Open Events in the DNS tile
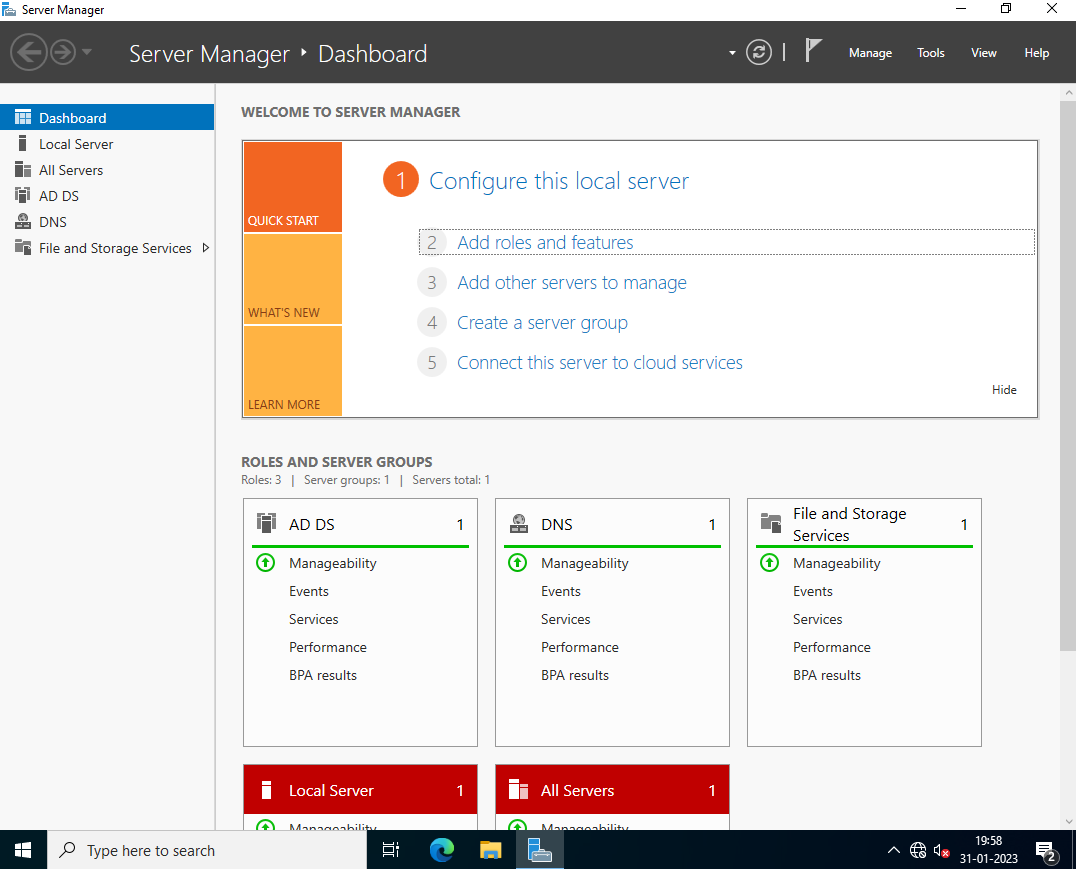 [x=561, y=591]
